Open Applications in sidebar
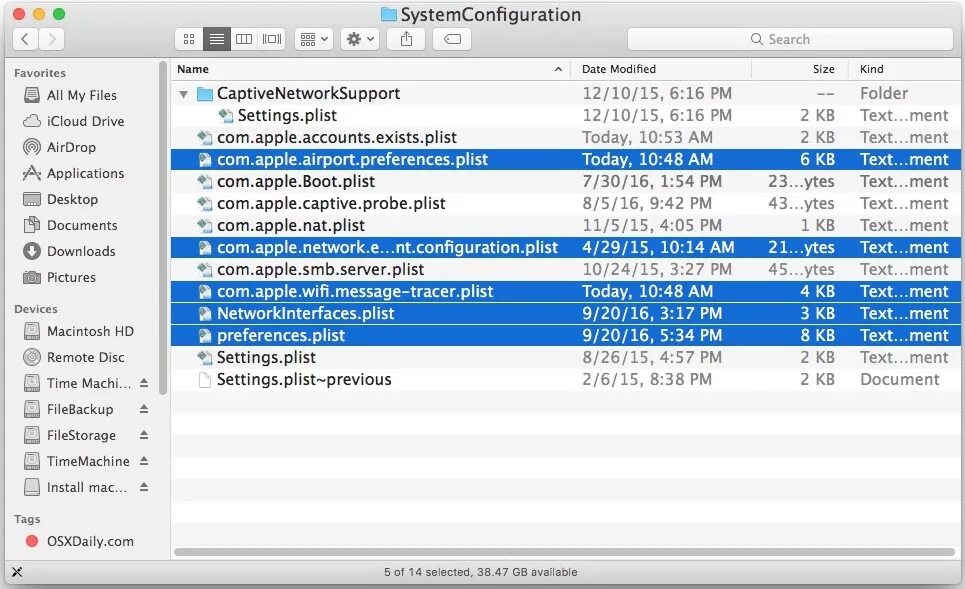Screen dimensions: 965x589 pos(85,174)
